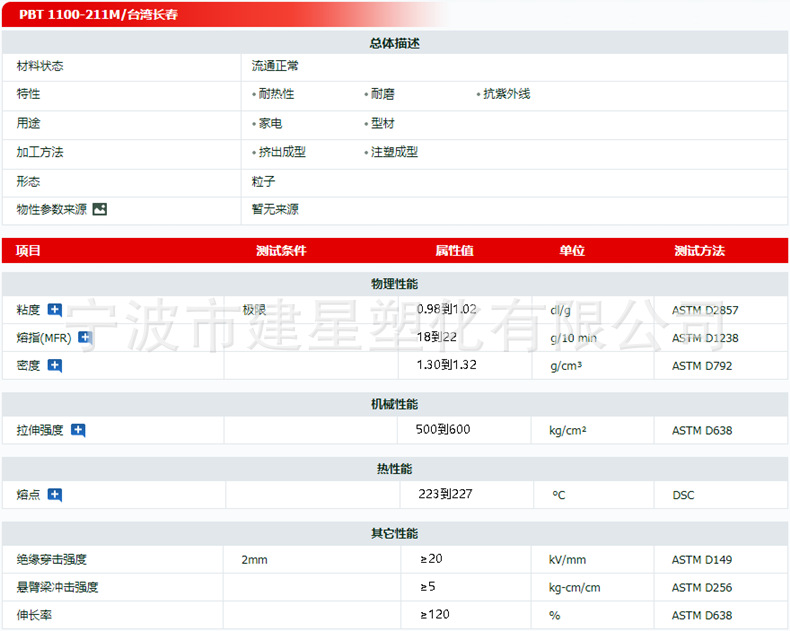Click the ASTM D149 test method
Image resolution: width=790 pixels, height=631 pixels.
pos(702,560)
